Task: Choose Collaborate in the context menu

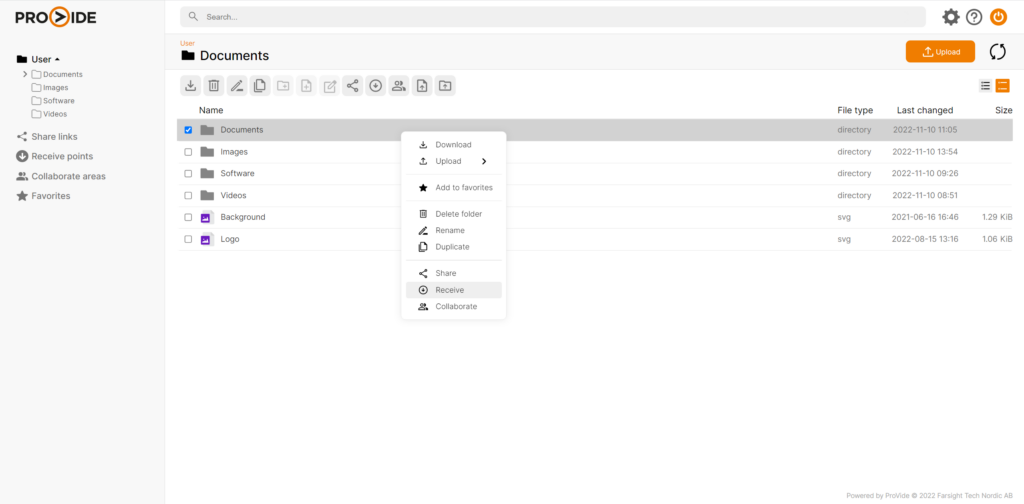Action: 454,306
